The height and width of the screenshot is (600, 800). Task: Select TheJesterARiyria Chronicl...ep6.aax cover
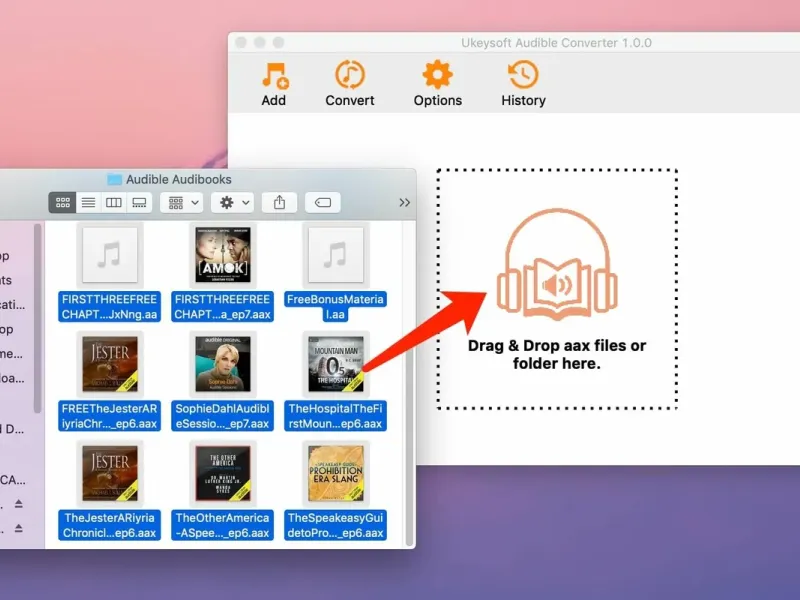click(x=110, y=473)
